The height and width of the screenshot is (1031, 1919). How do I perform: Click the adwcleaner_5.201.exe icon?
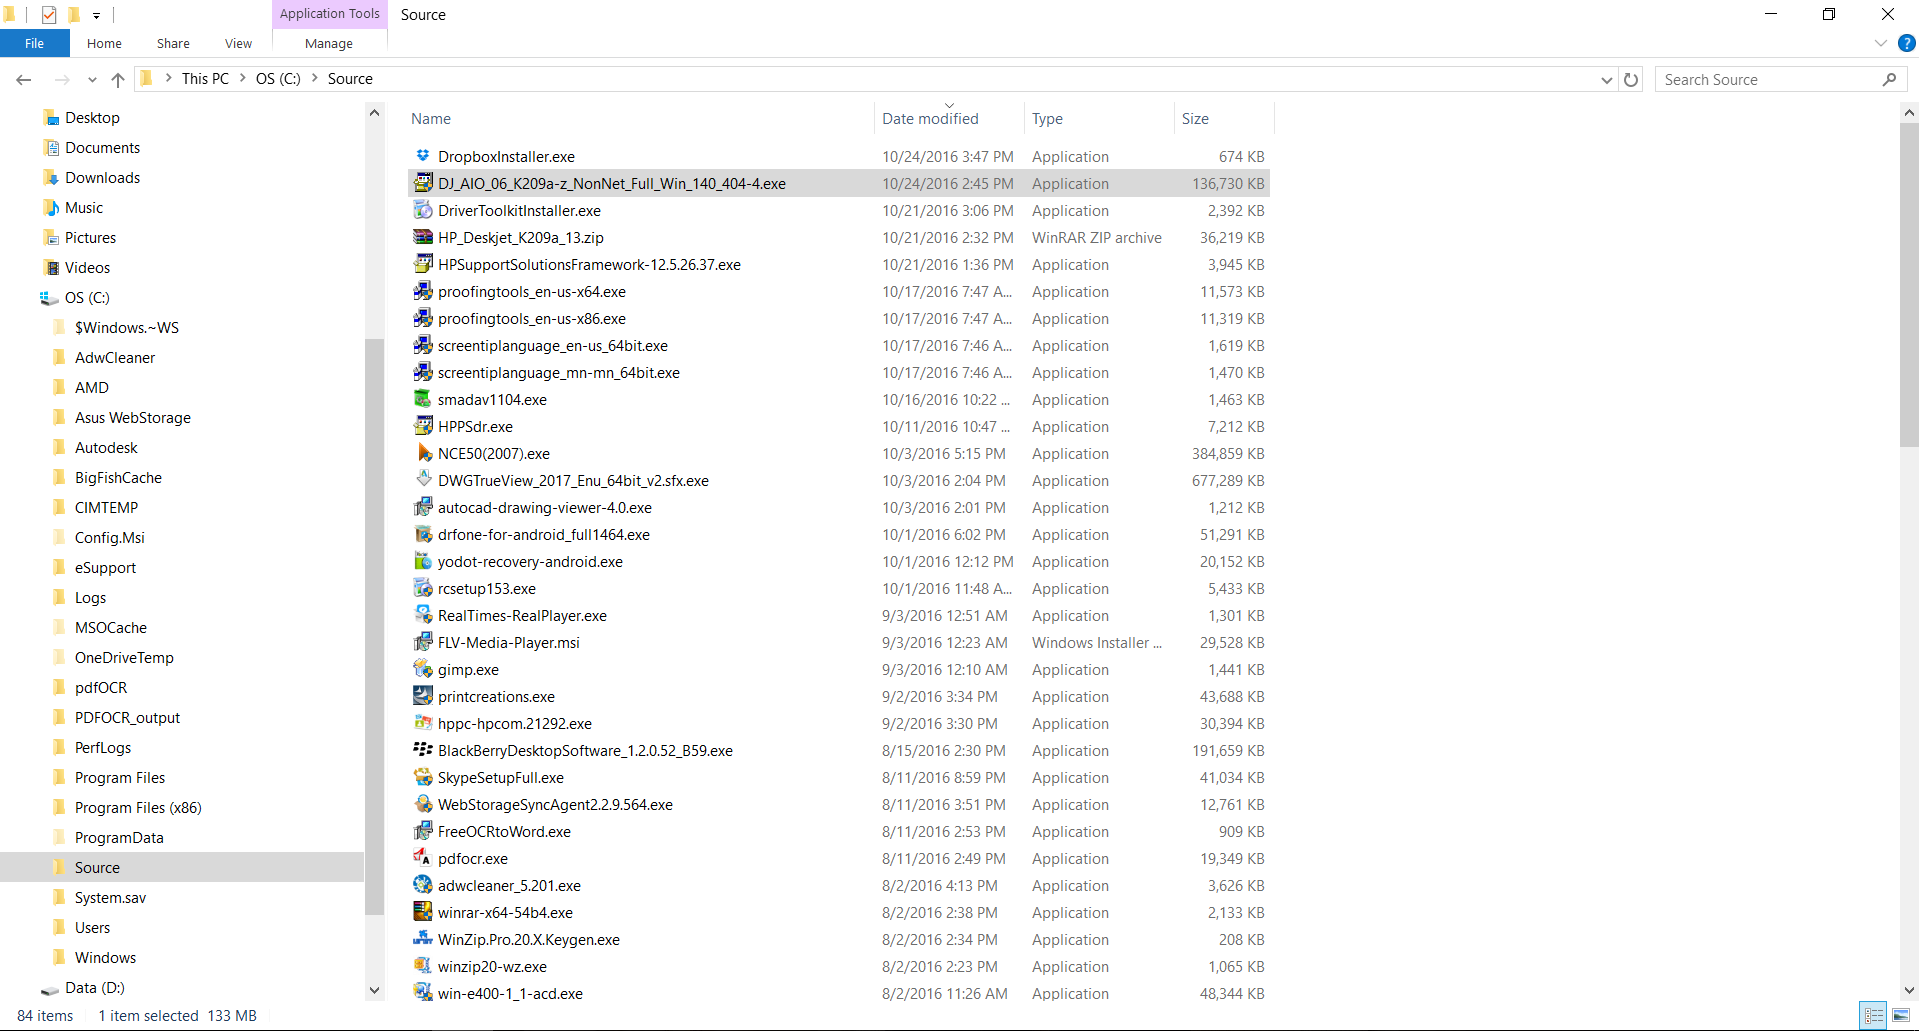[423, 885]
